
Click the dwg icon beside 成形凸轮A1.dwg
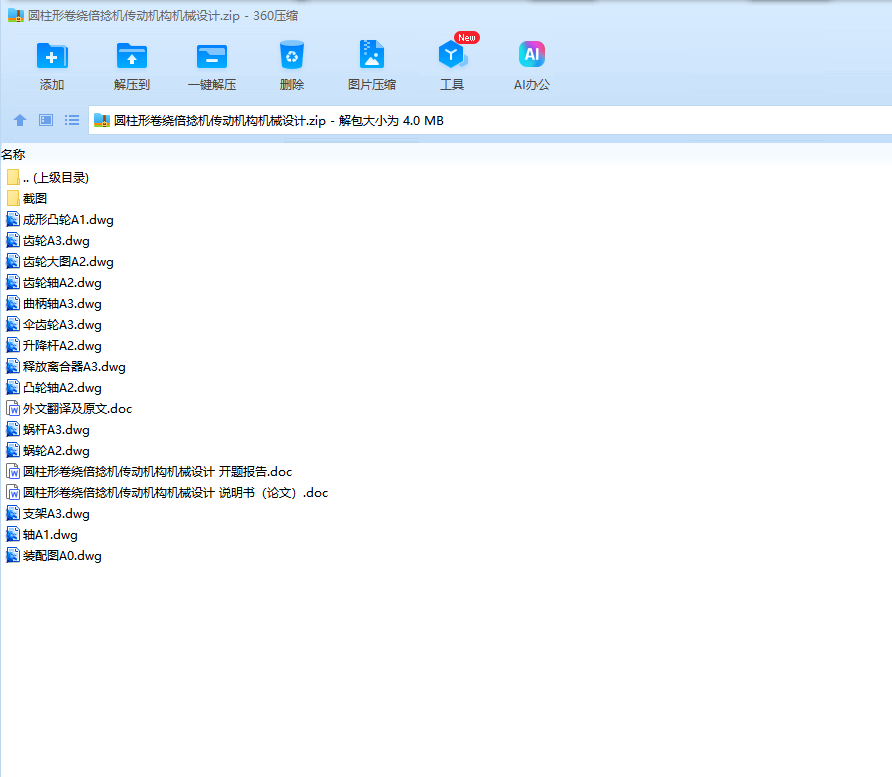click(13, 219)
